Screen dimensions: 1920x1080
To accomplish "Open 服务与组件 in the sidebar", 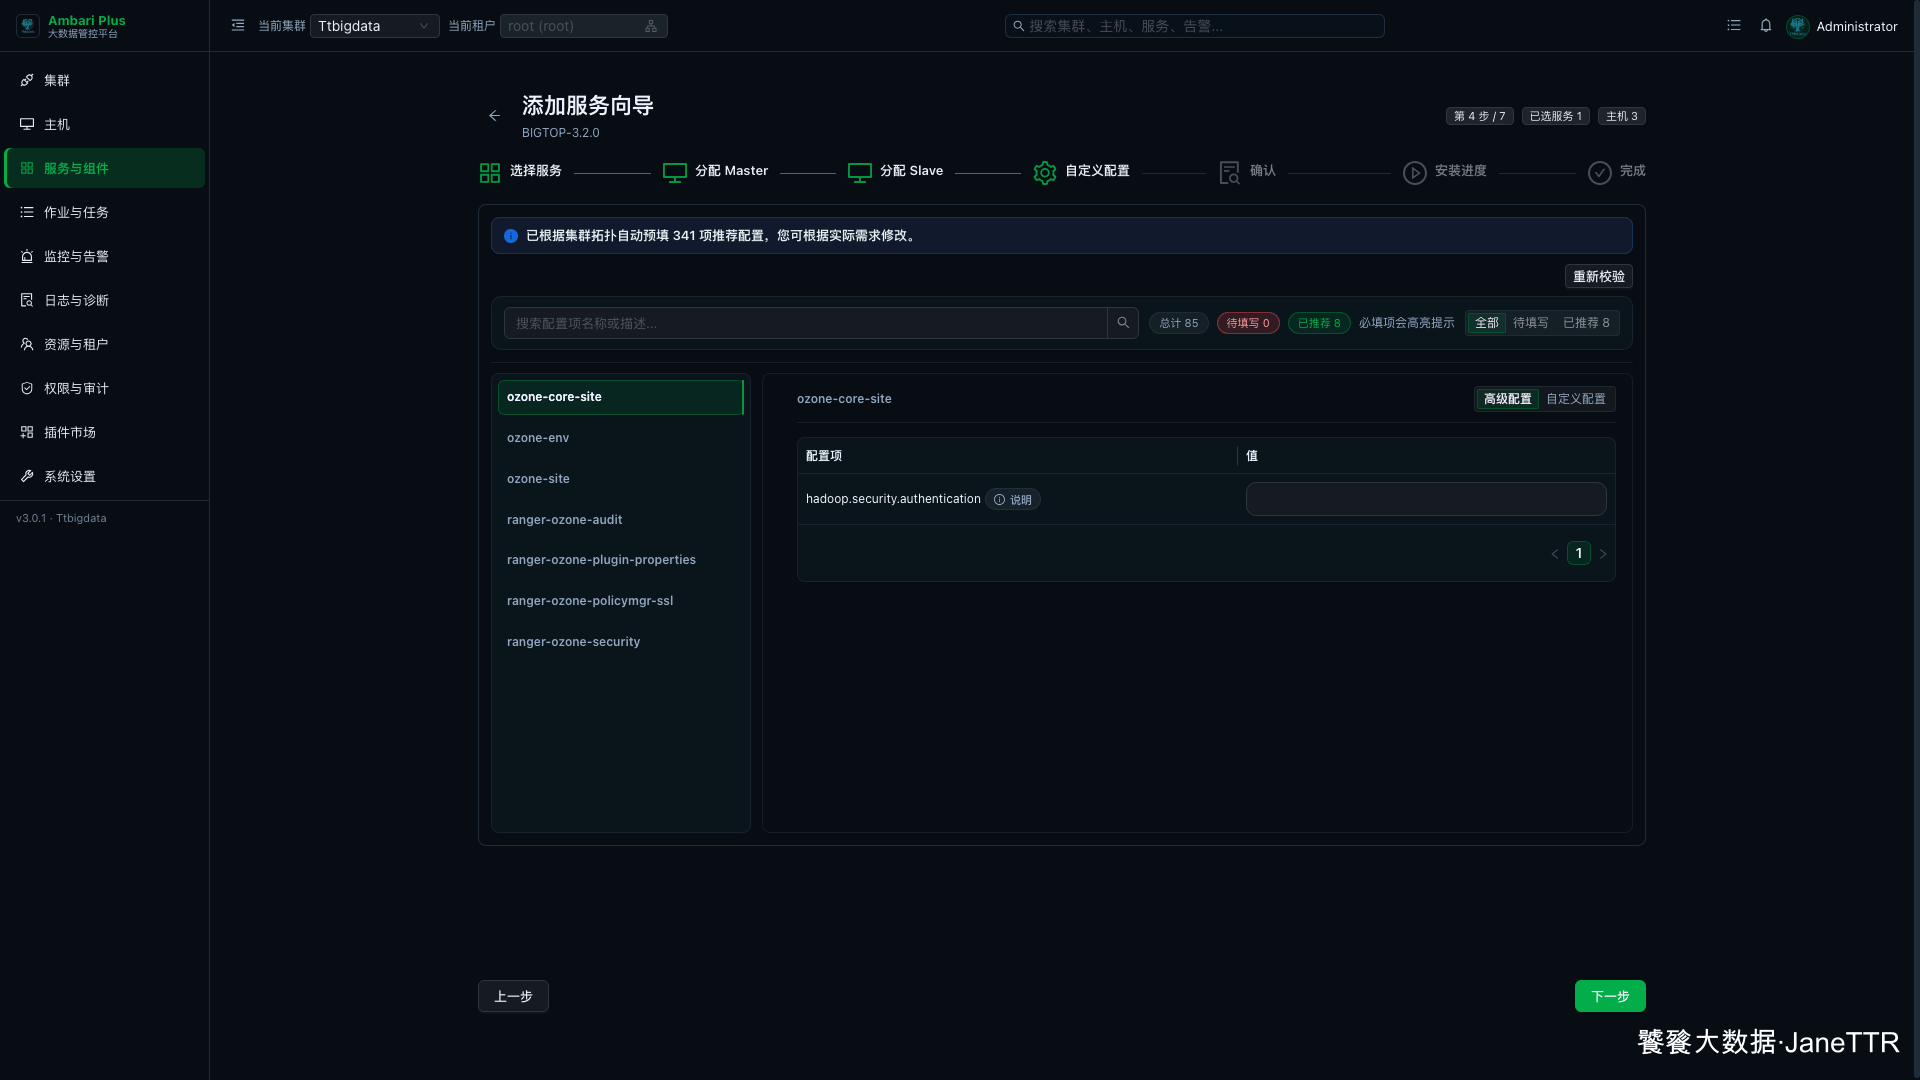I will pyautogui.click(x=104, y=168).
